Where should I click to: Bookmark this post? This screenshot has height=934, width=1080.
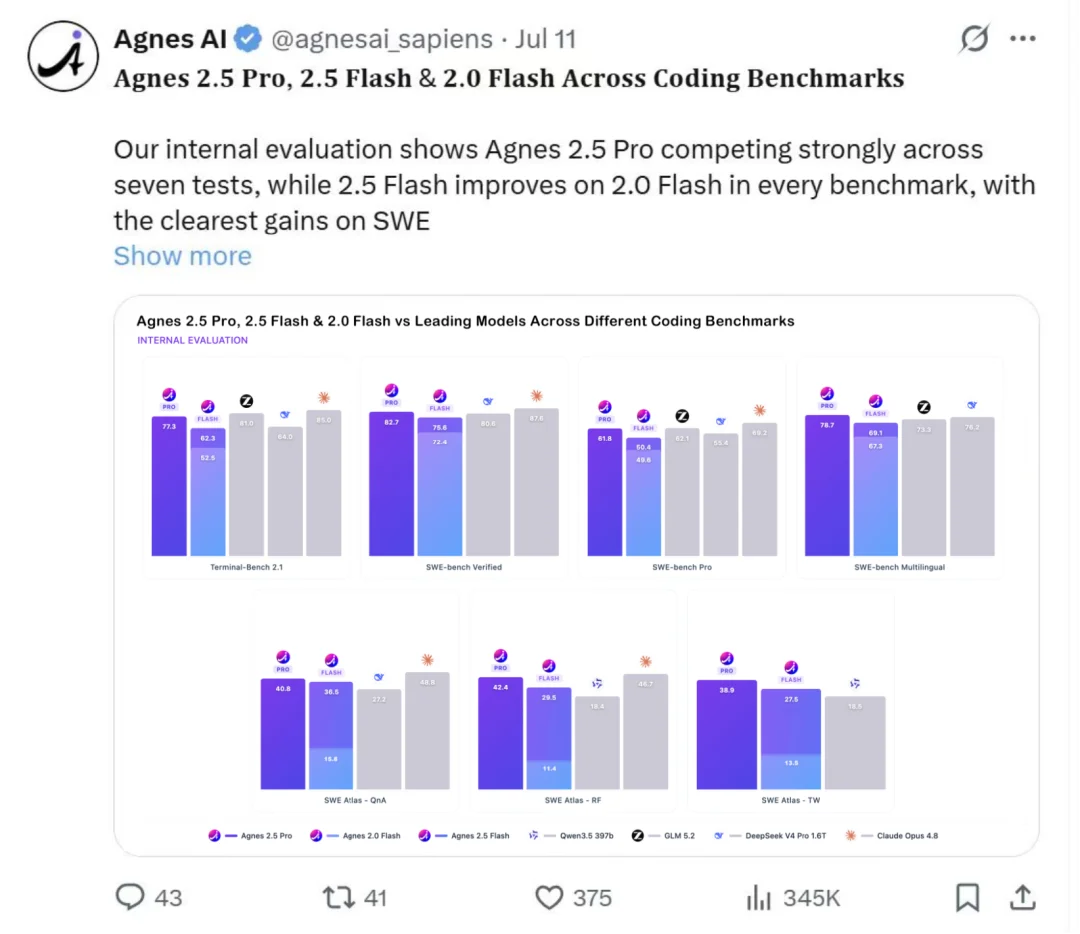point(967,897)
